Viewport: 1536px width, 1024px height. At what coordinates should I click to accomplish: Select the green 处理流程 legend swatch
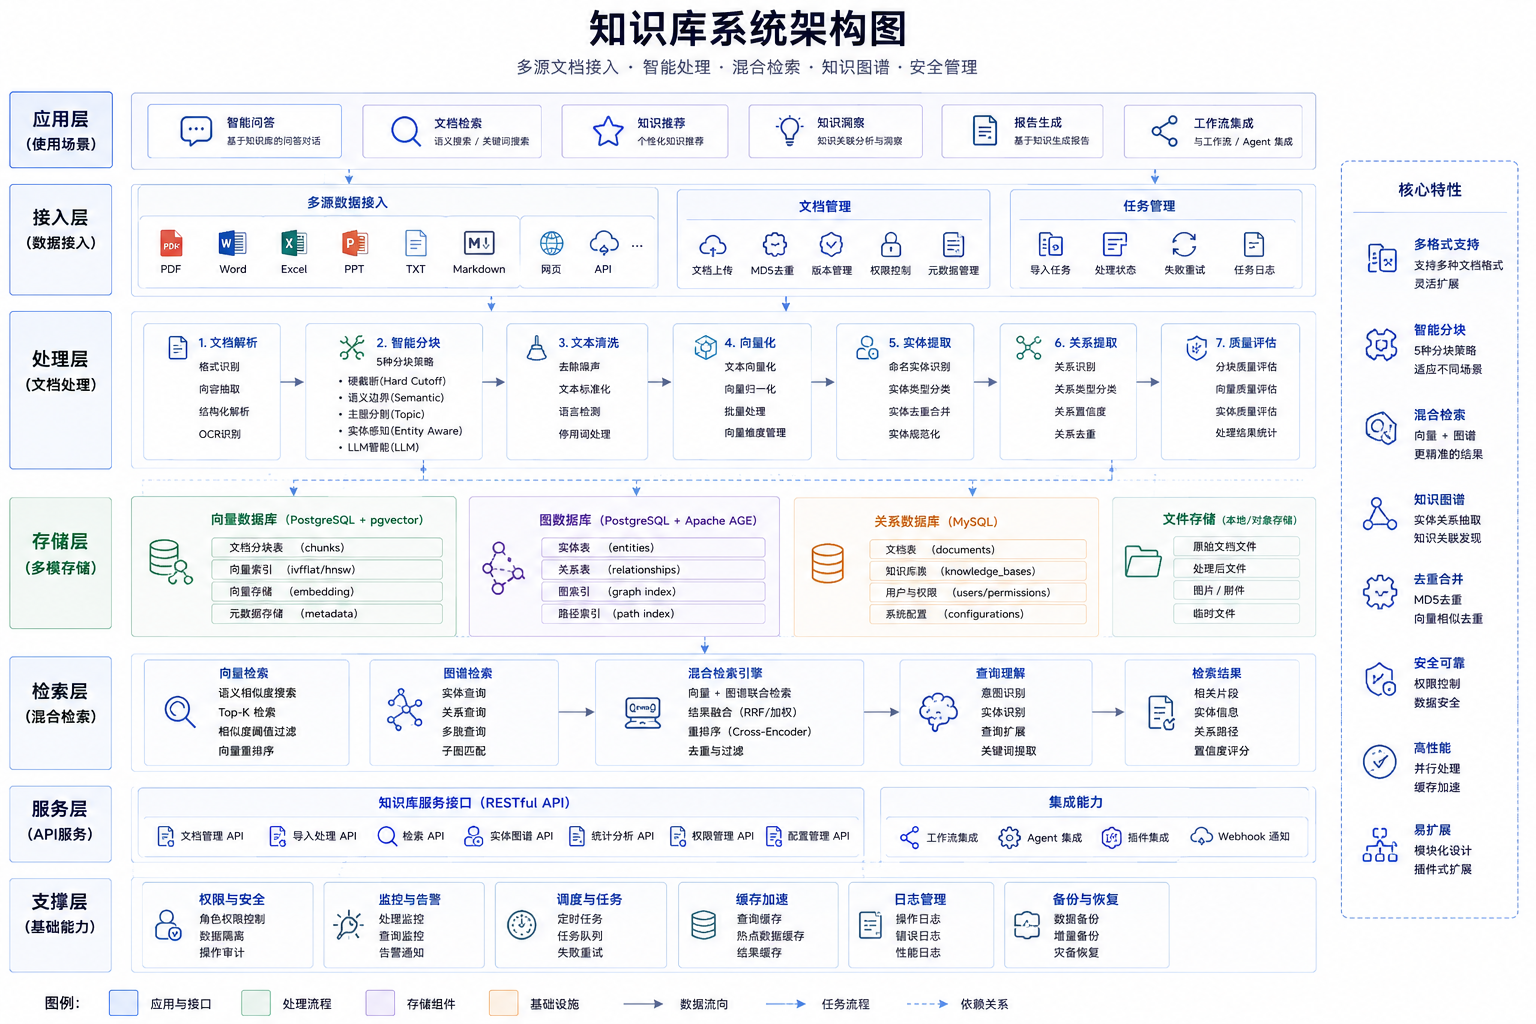(x=256, y=1003)
